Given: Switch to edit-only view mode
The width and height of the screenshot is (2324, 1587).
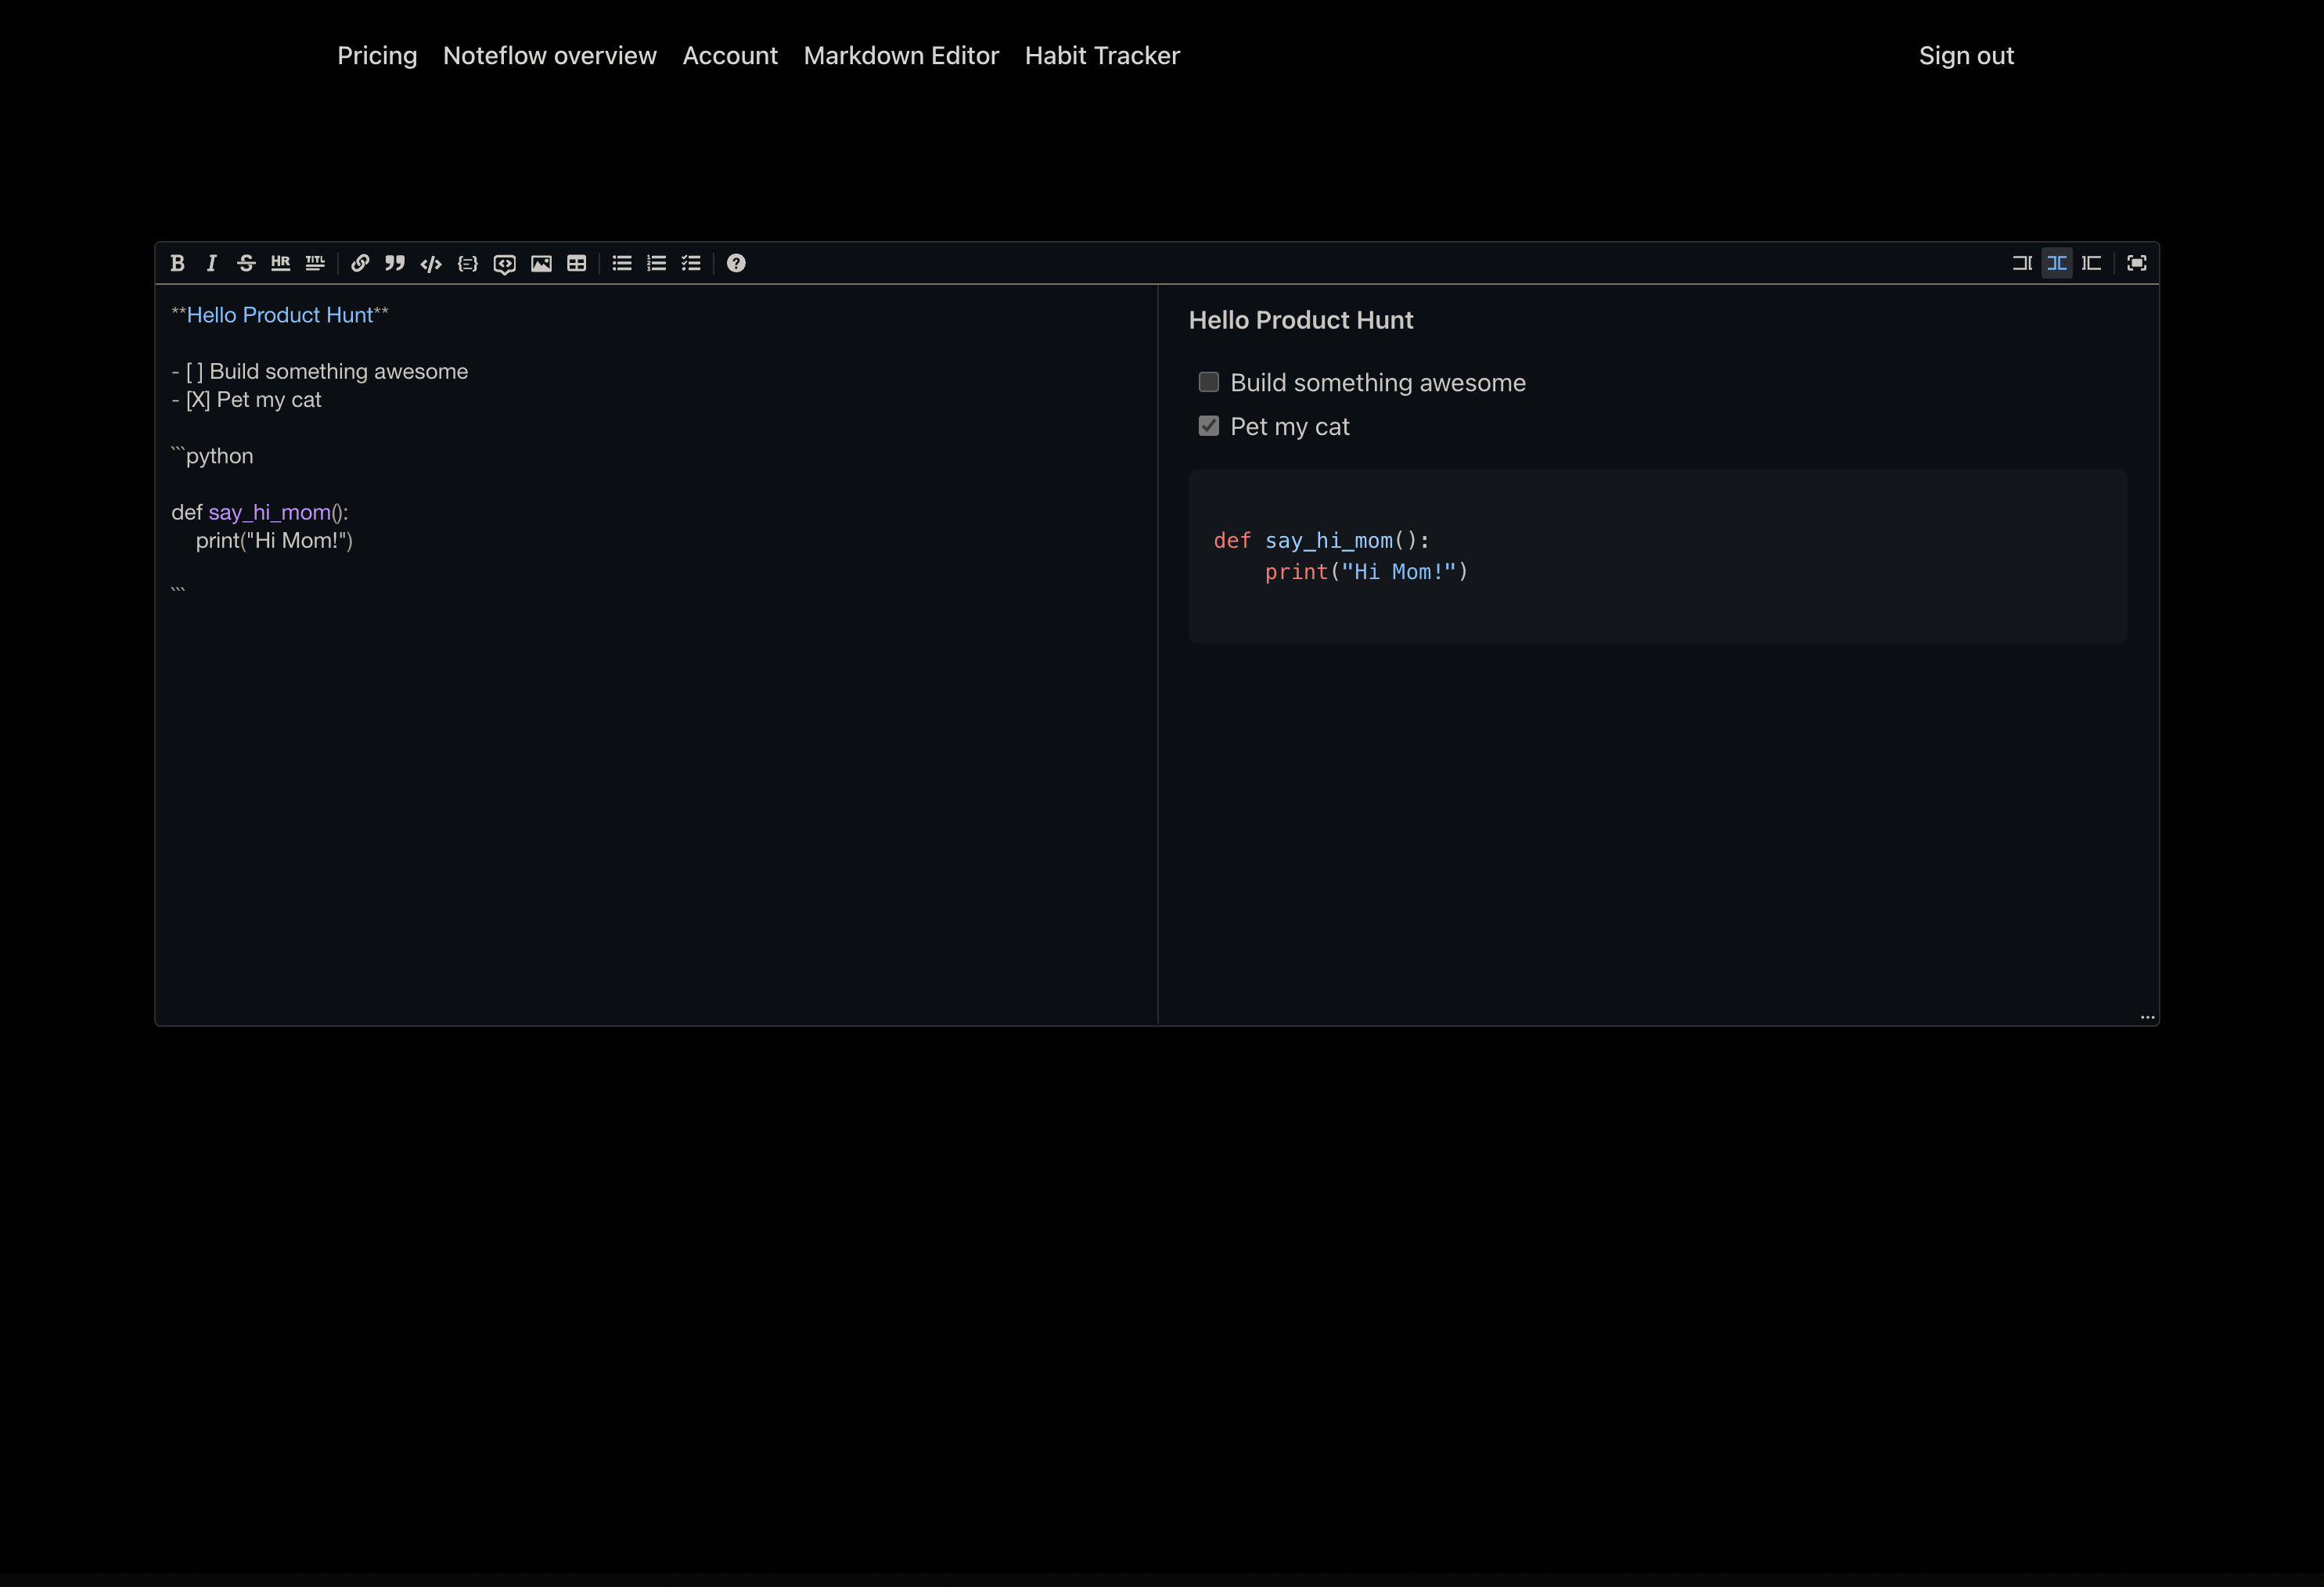Looking at the screenshot, I should 2022,263.
